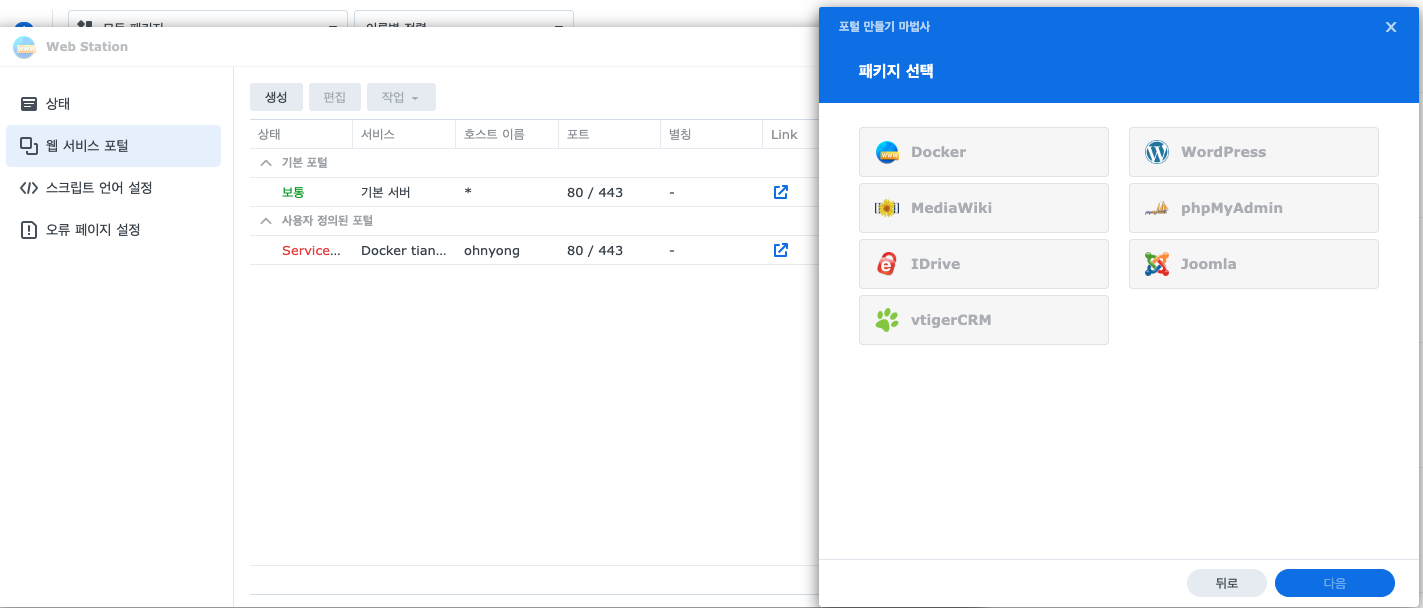Screen dimensions: 1423x608
Task: Choose the Docker package
Action: pos(984,152)
